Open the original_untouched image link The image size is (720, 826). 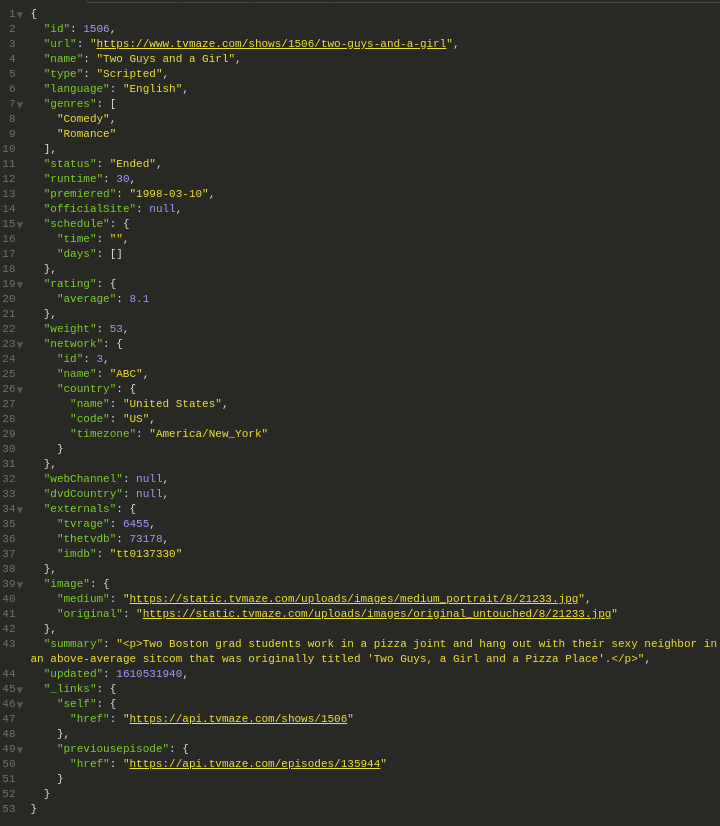(377, 614)
